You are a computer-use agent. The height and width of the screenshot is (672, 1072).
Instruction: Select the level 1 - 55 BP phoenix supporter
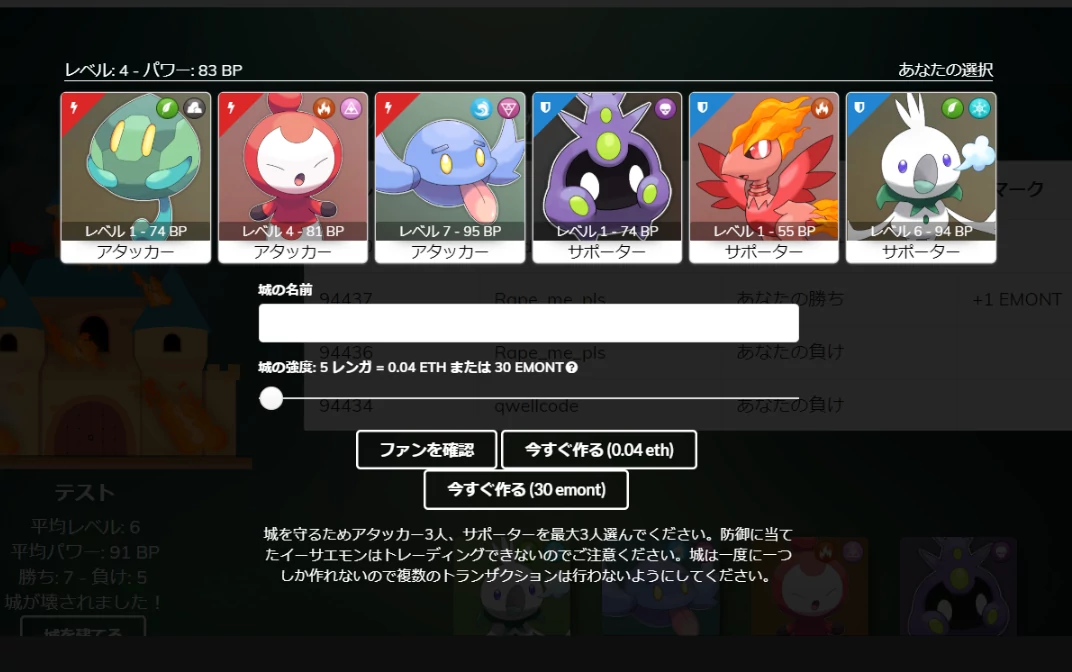tap(764, 178)
